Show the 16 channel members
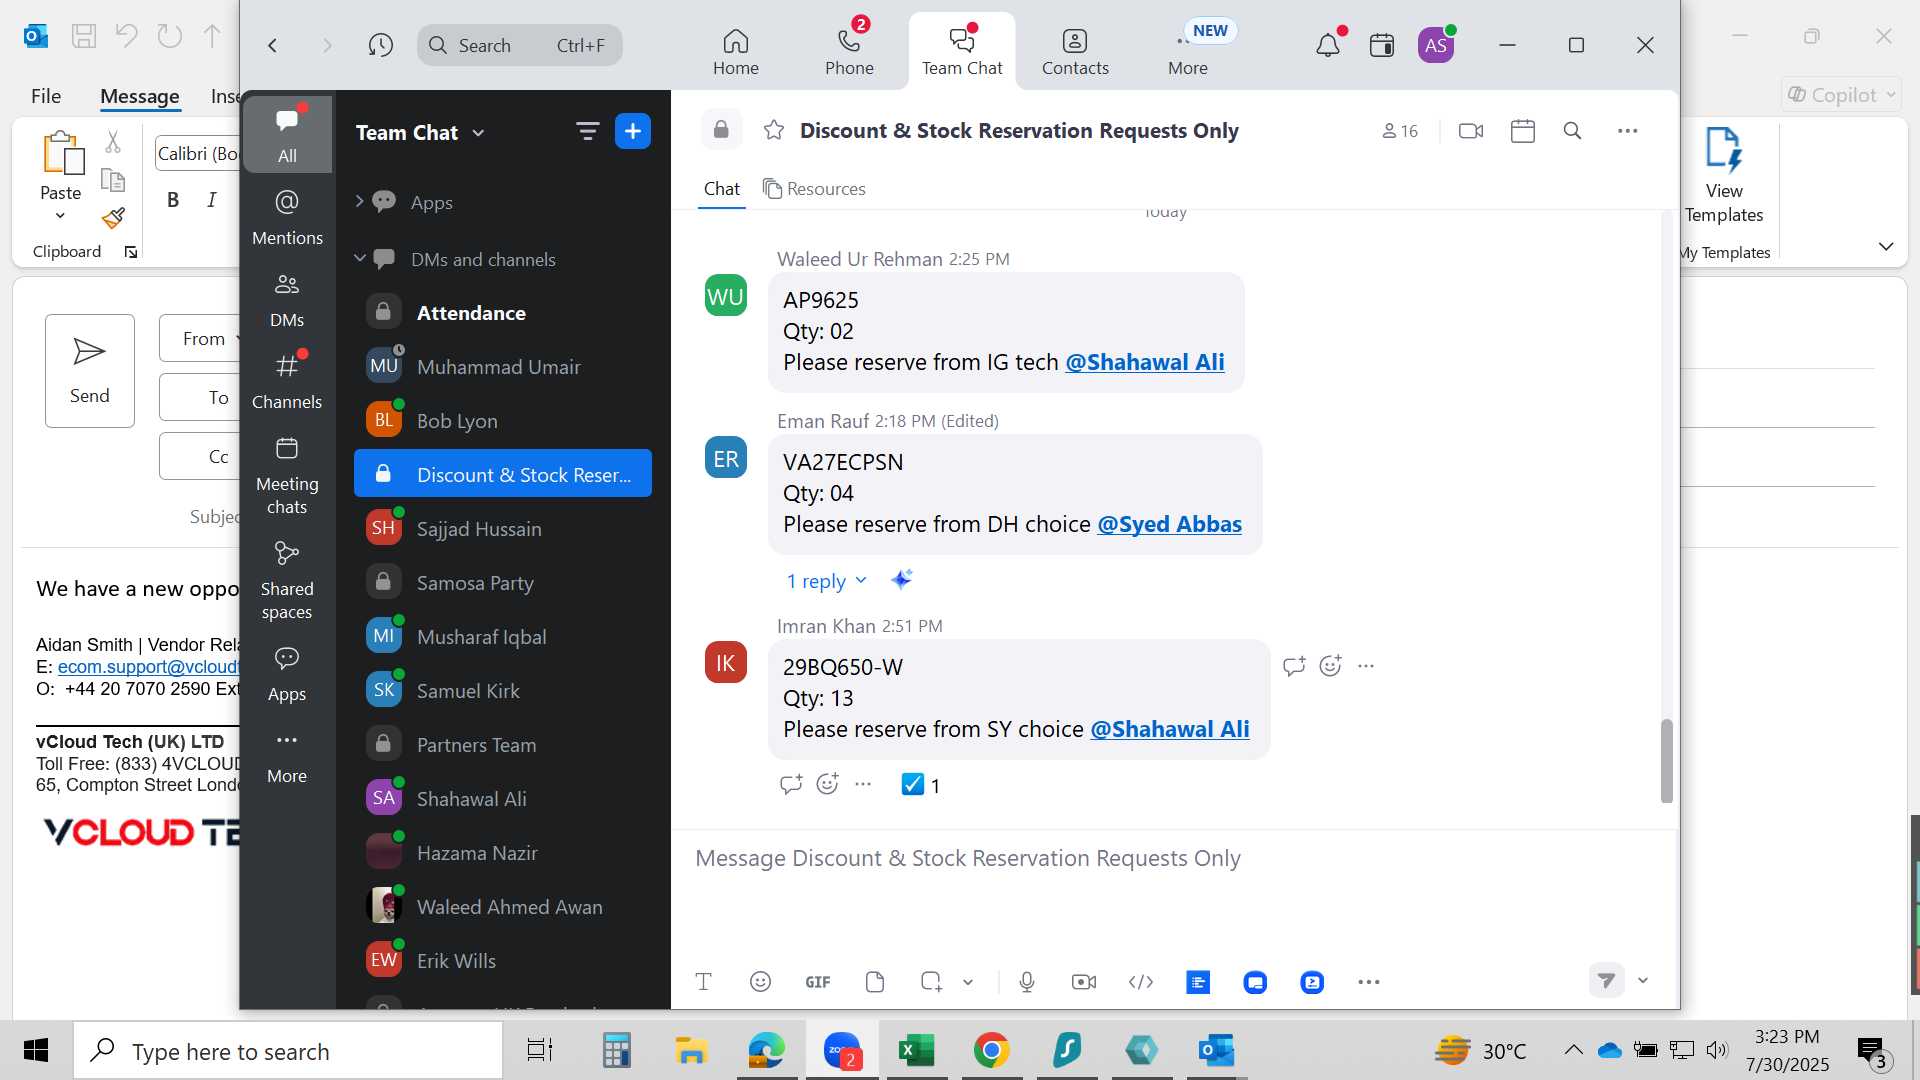Image resolution: width=1920 pixels, height=1080 pixels. pyautogui.click(x=1400, y=131)
